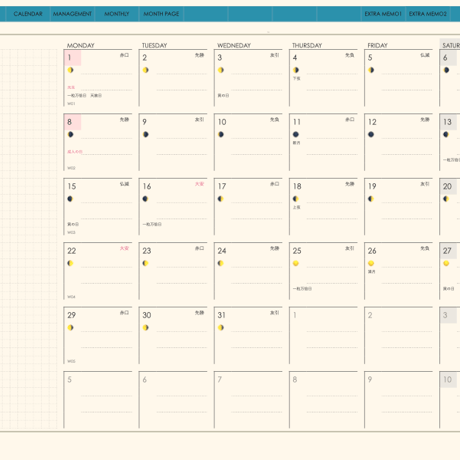The image size is (460, 460).
Task: Click the moon phase icon on day 9
Action: click(146, 134)
